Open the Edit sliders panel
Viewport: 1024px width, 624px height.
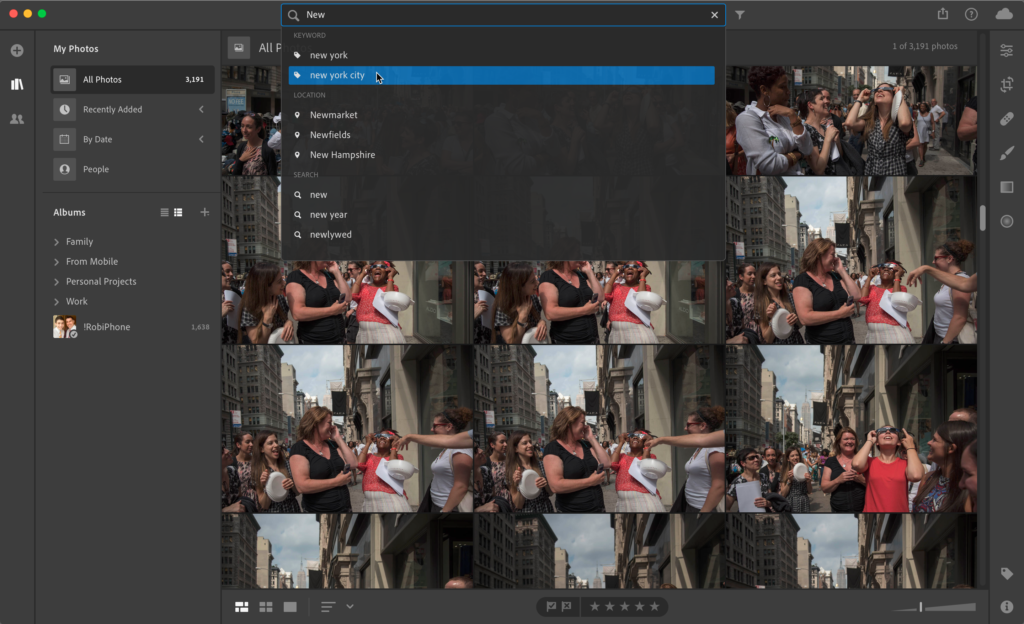coord(1006,50)
